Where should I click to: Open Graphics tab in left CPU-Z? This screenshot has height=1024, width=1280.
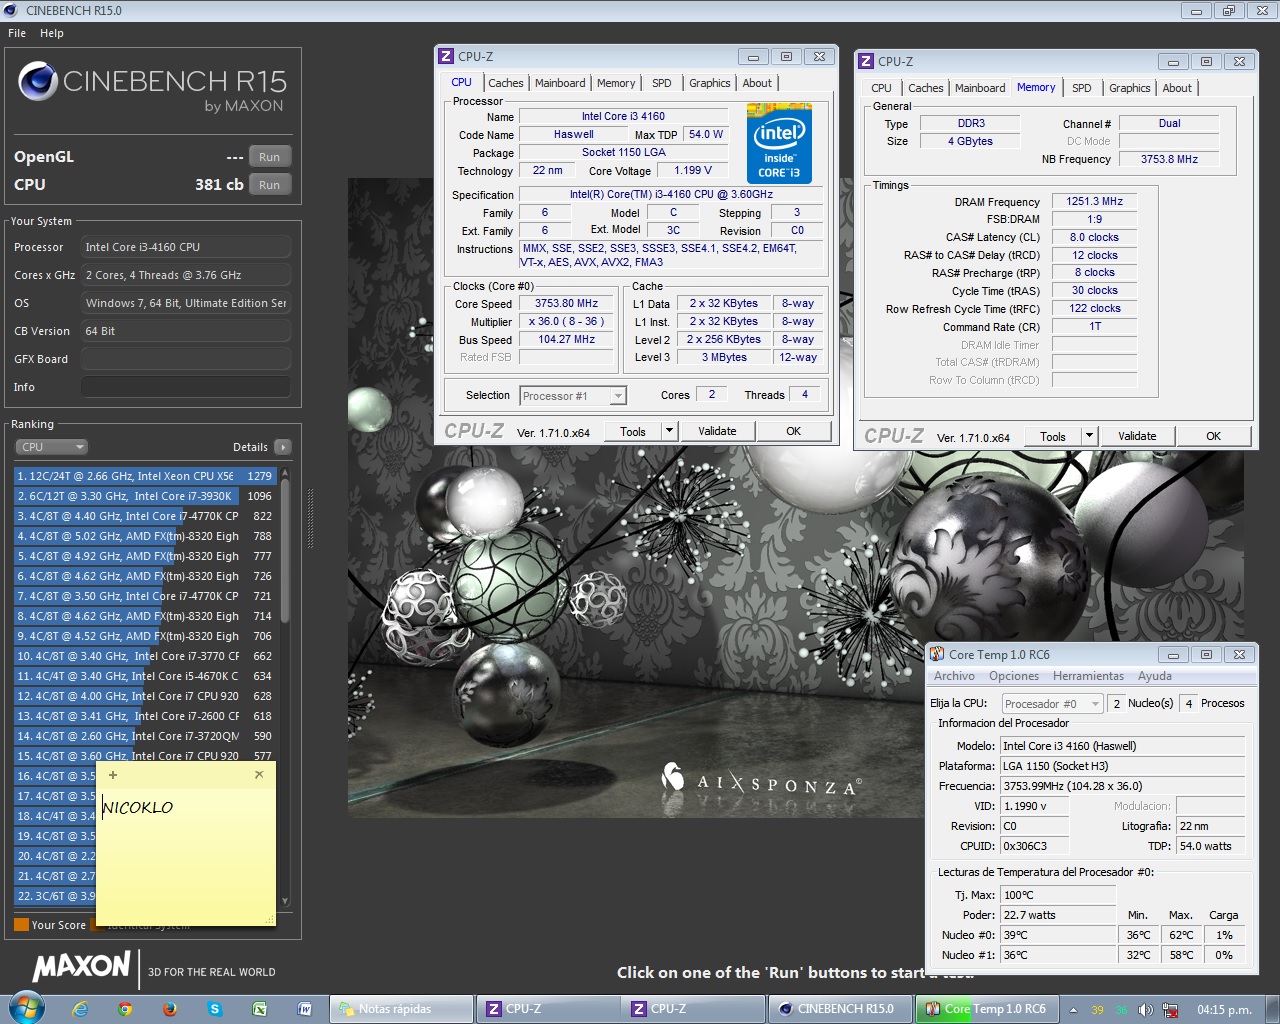coord(710,83)
